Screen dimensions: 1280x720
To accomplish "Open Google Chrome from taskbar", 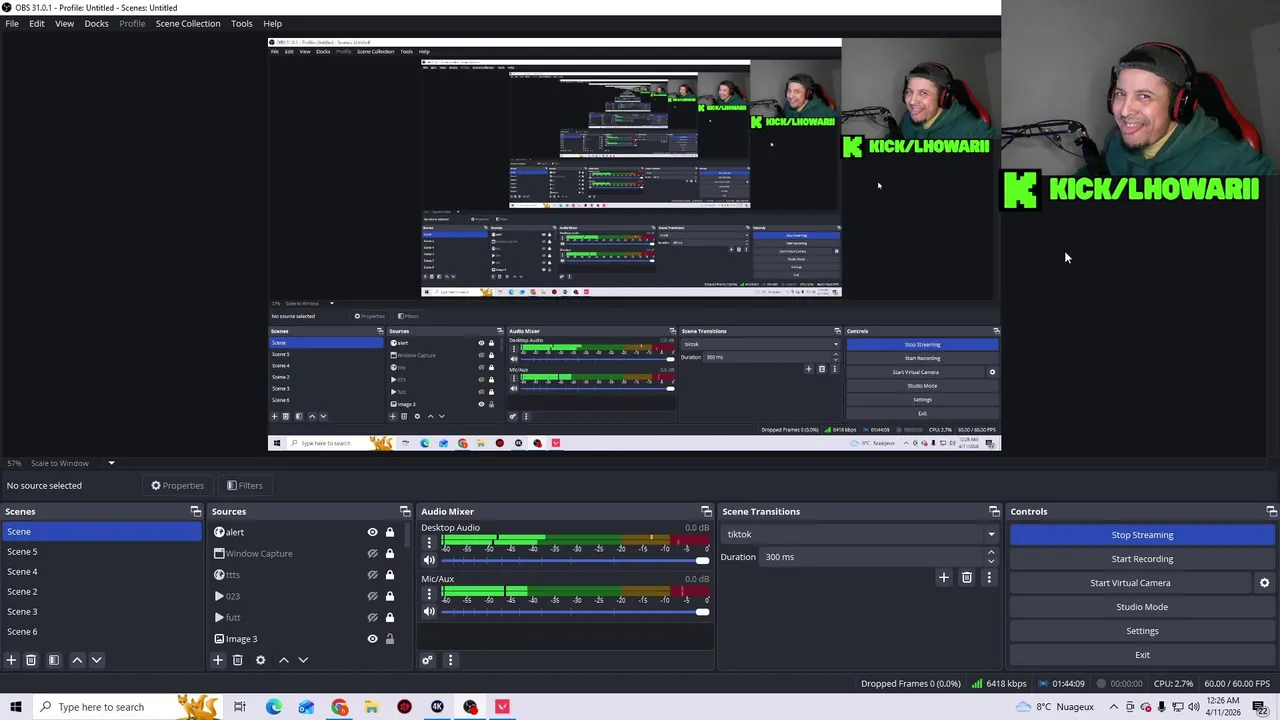I will (339, 707).
